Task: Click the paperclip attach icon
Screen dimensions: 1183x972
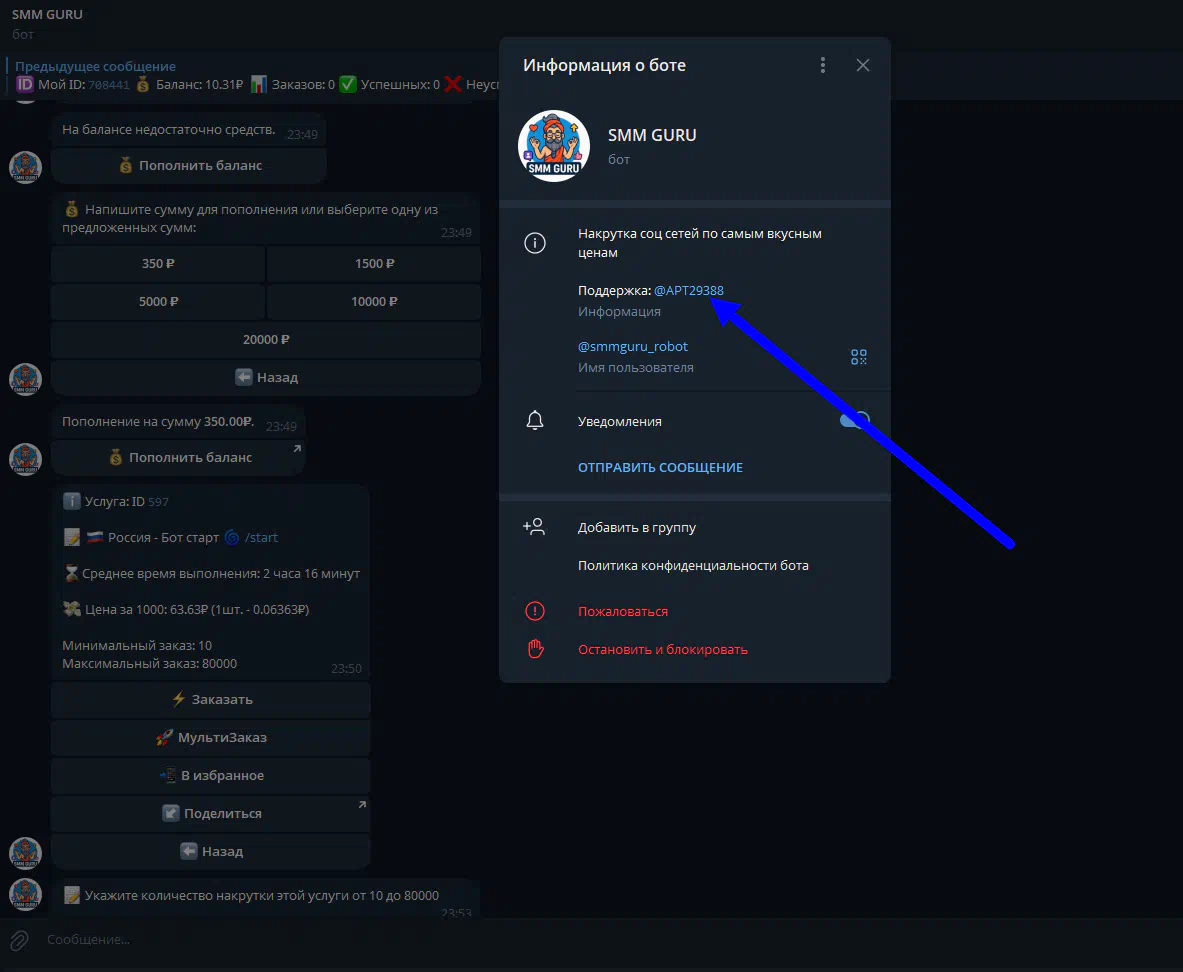Action: 20,940
